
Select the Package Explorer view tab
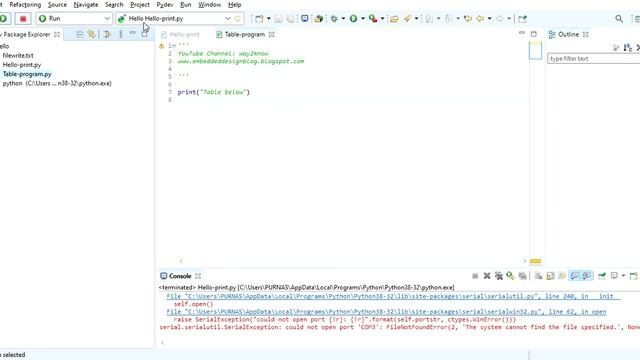(x=27, y=34)
